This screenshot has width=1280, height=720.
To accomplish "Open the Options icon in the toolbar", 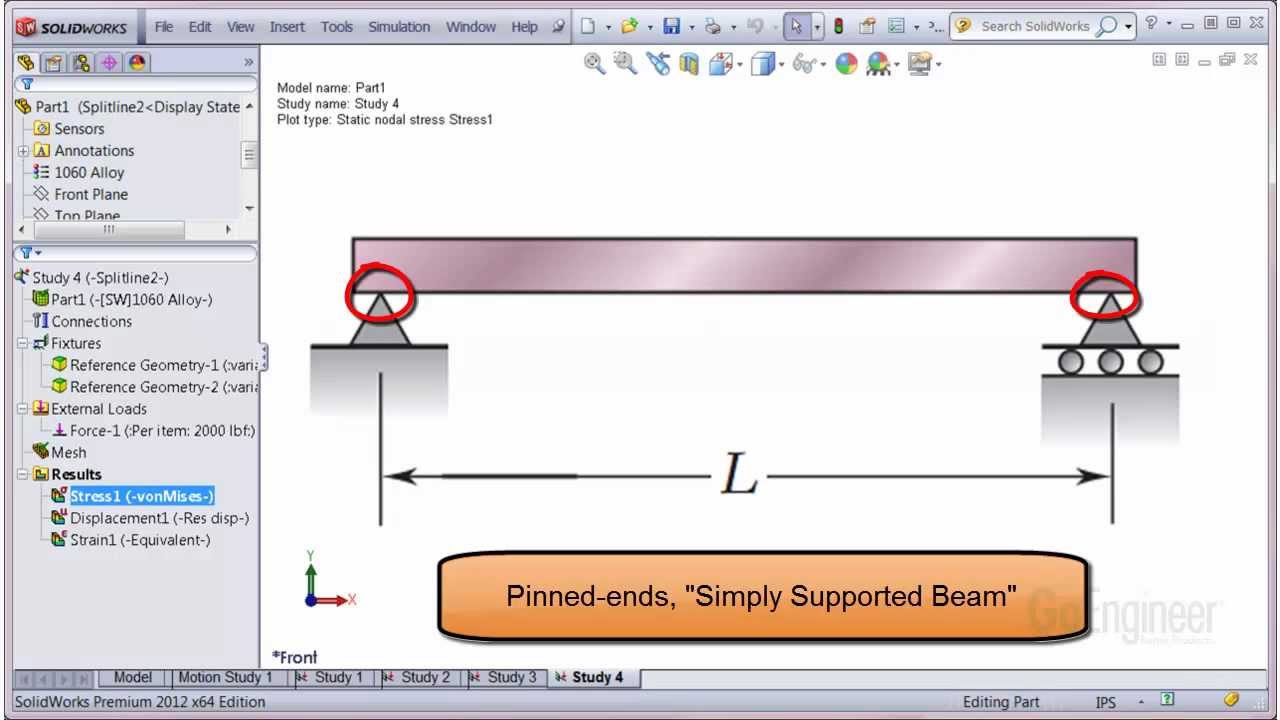I will click(896, 26).
